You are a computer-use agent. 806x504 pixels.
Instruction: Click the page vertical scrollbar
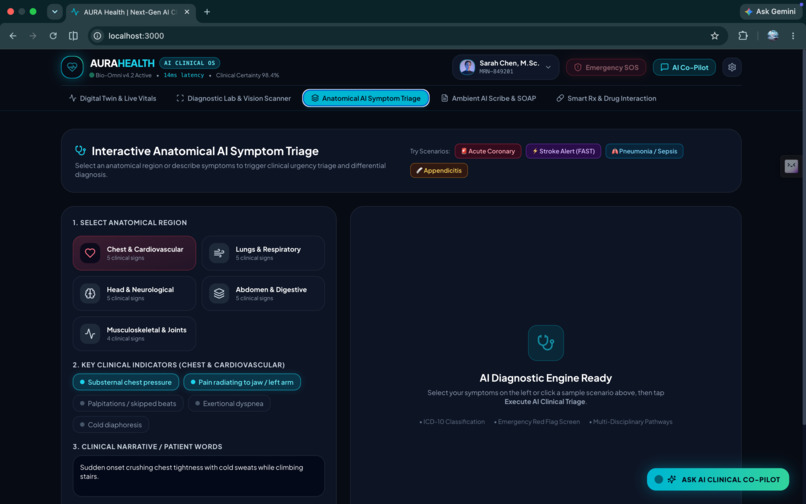803,237
